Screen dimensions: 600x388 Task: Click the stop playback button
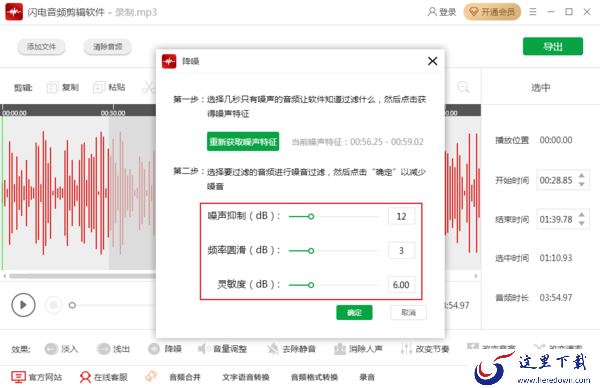54,305
